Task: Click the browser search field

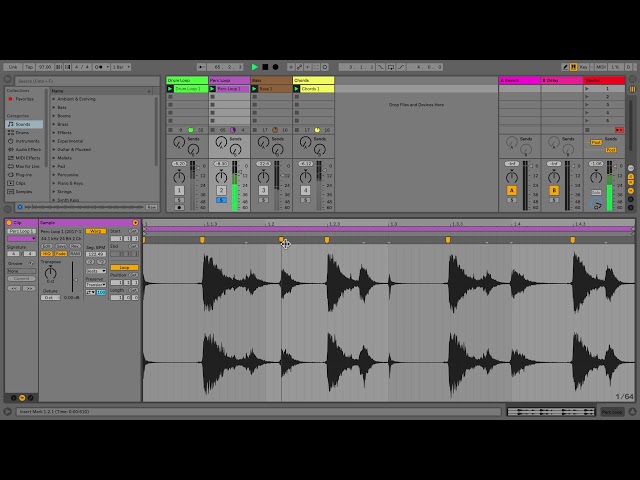Action: click(87, 81)
